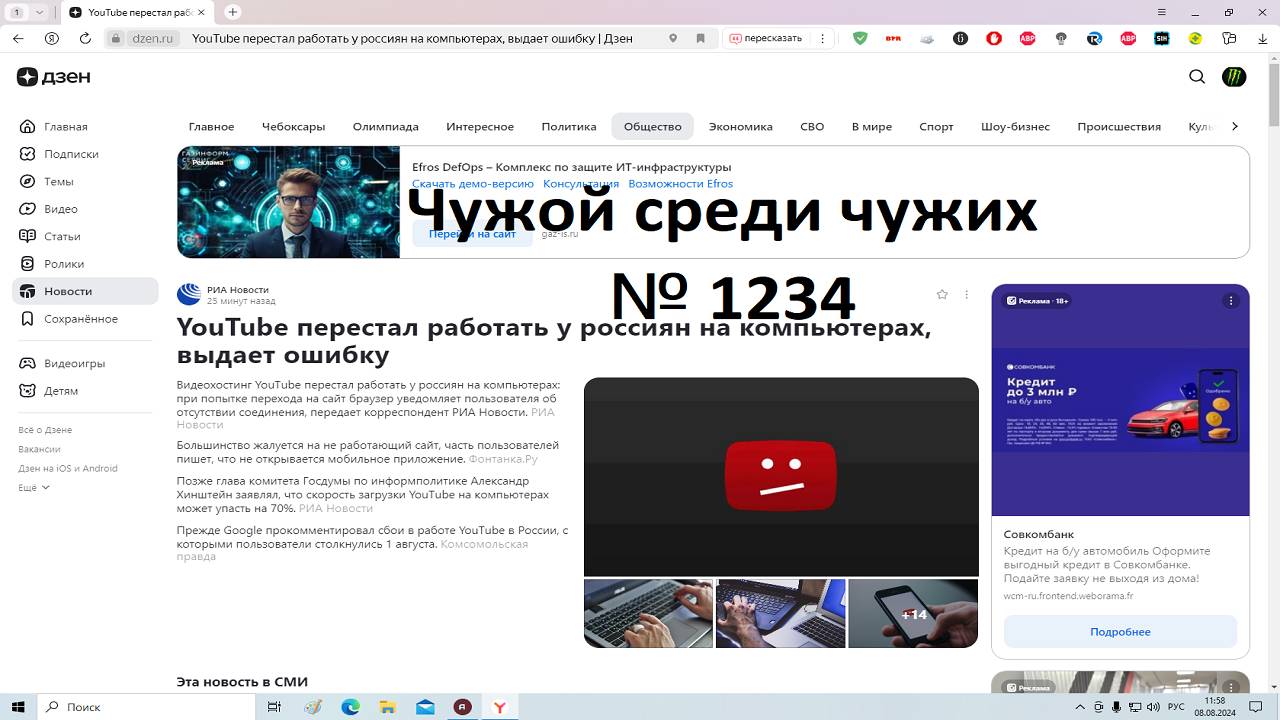Open the second laptop hands thumbnail
This screenshot has height=720, width=1280.
(781, 613)
